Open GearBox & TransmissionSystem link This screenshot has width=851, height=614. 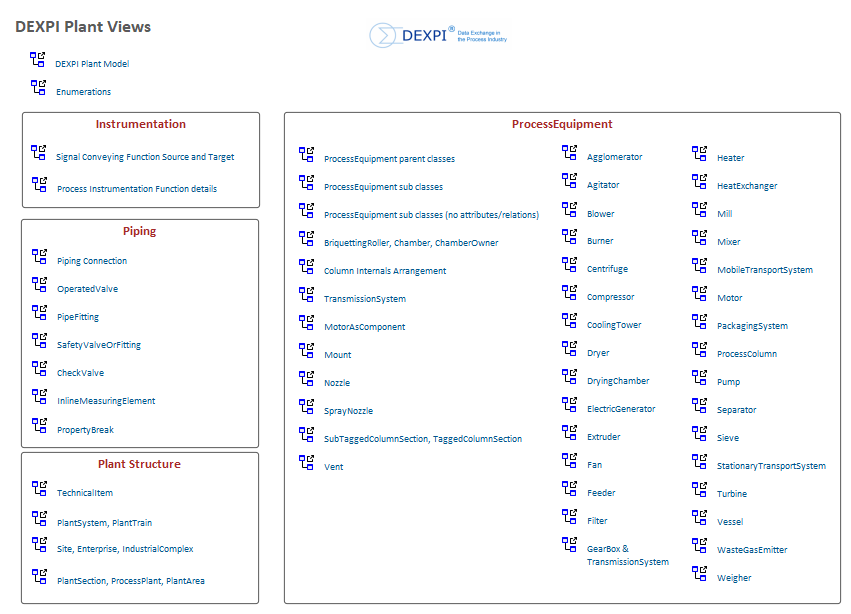(x=627, y=555)
